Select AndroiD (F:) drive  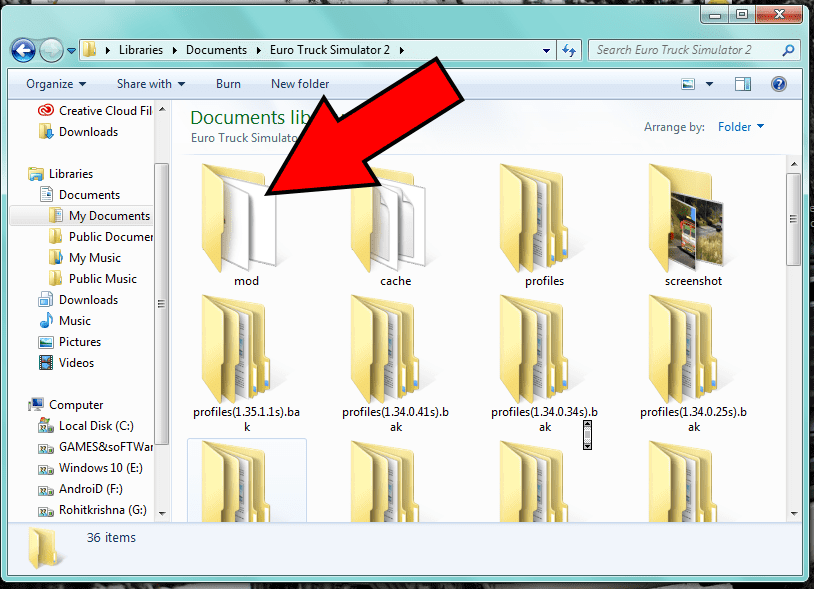(x=80, y=489)
